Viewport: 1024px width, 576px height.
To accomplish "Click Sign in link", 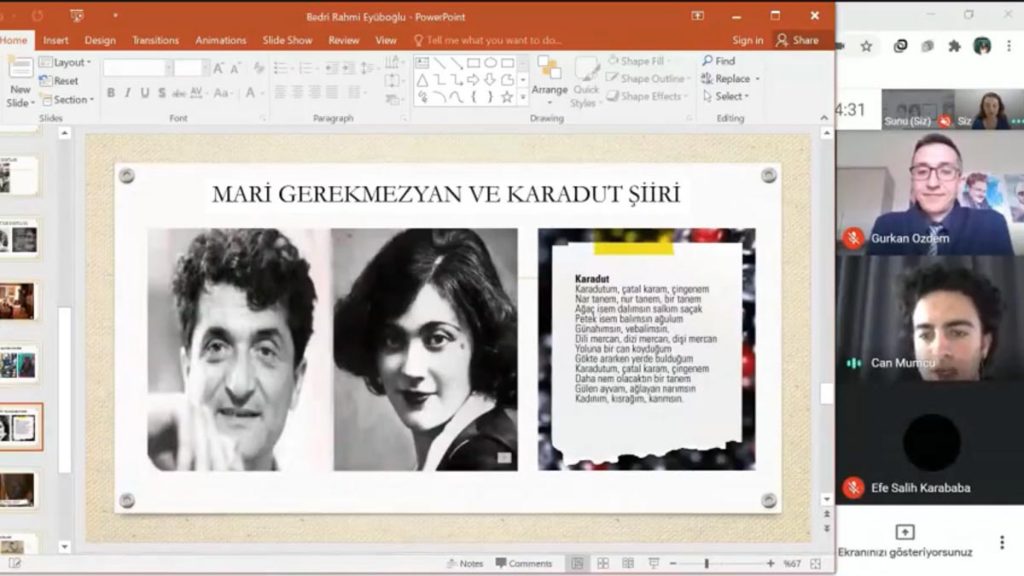I will click(x=747, y=40).
